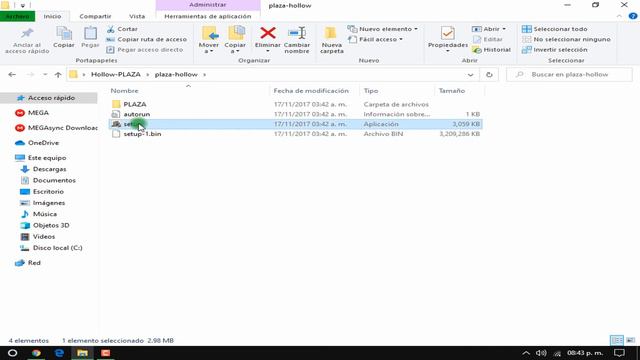
Task: Click Copiar ruta de acceso
Action: [x=147, y=39]
